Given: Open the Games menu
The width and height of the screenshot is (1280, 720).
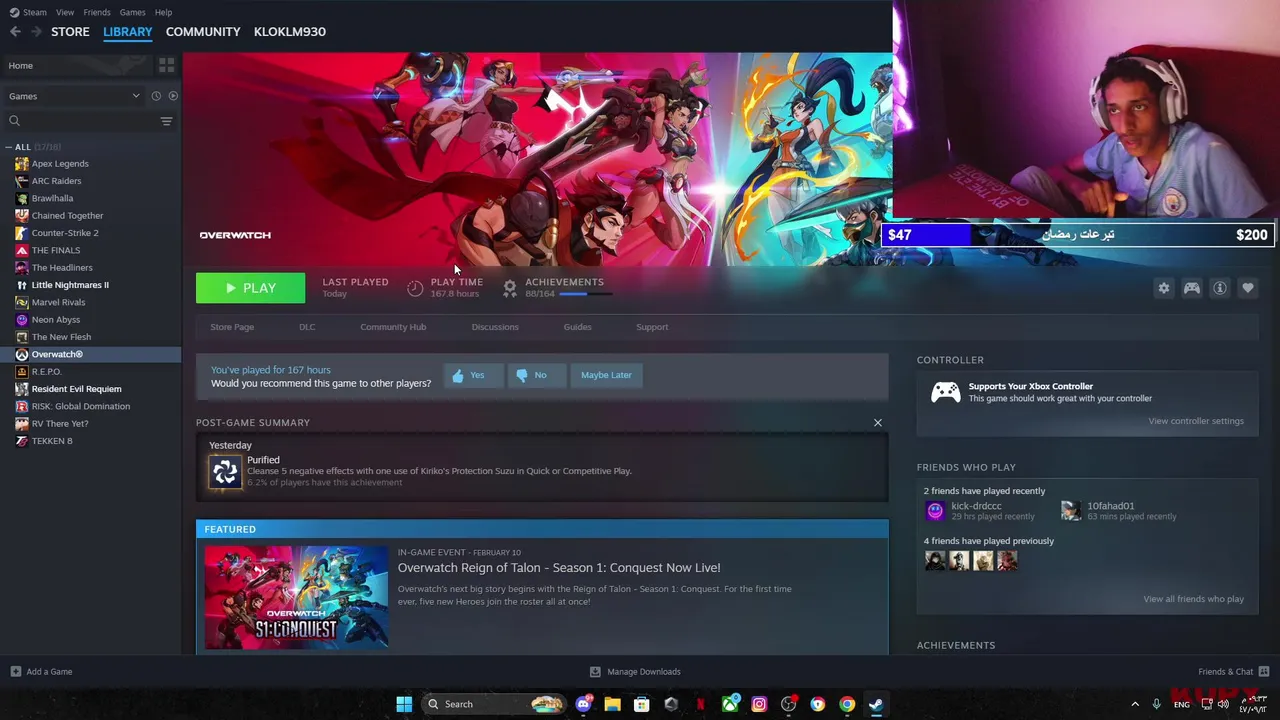Looking at the screenshot, I should (x=132, y=12).
